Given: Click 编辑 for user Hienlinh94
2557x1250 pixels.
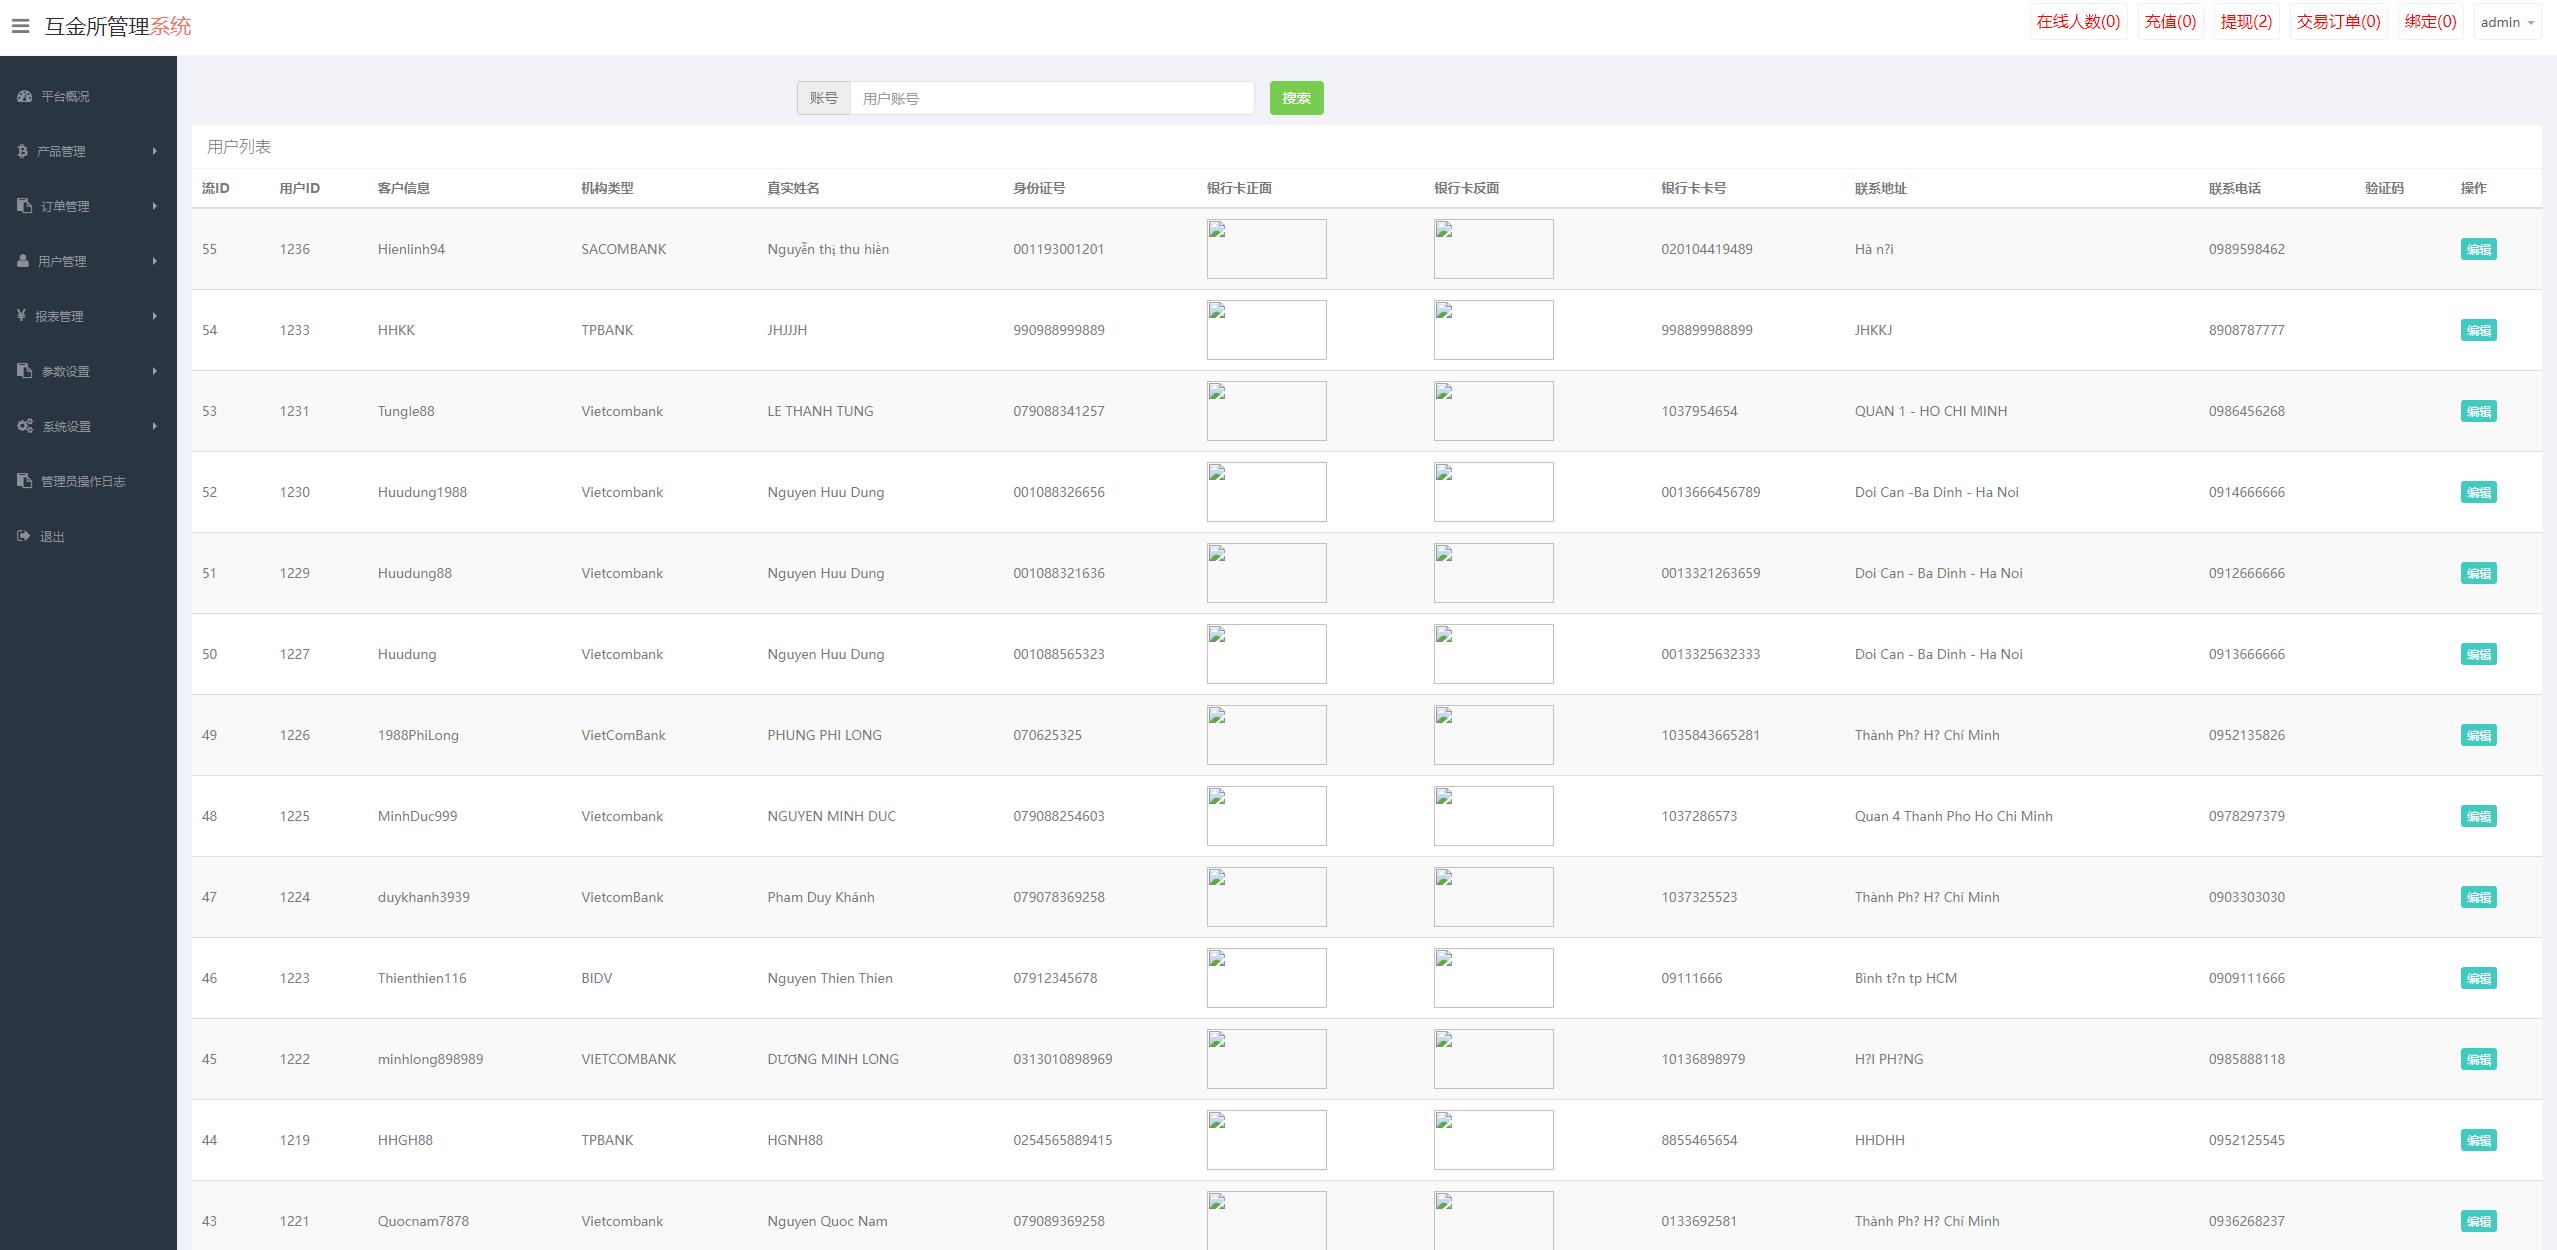Looking at the screenshot, I should (x=2478, y=249).
